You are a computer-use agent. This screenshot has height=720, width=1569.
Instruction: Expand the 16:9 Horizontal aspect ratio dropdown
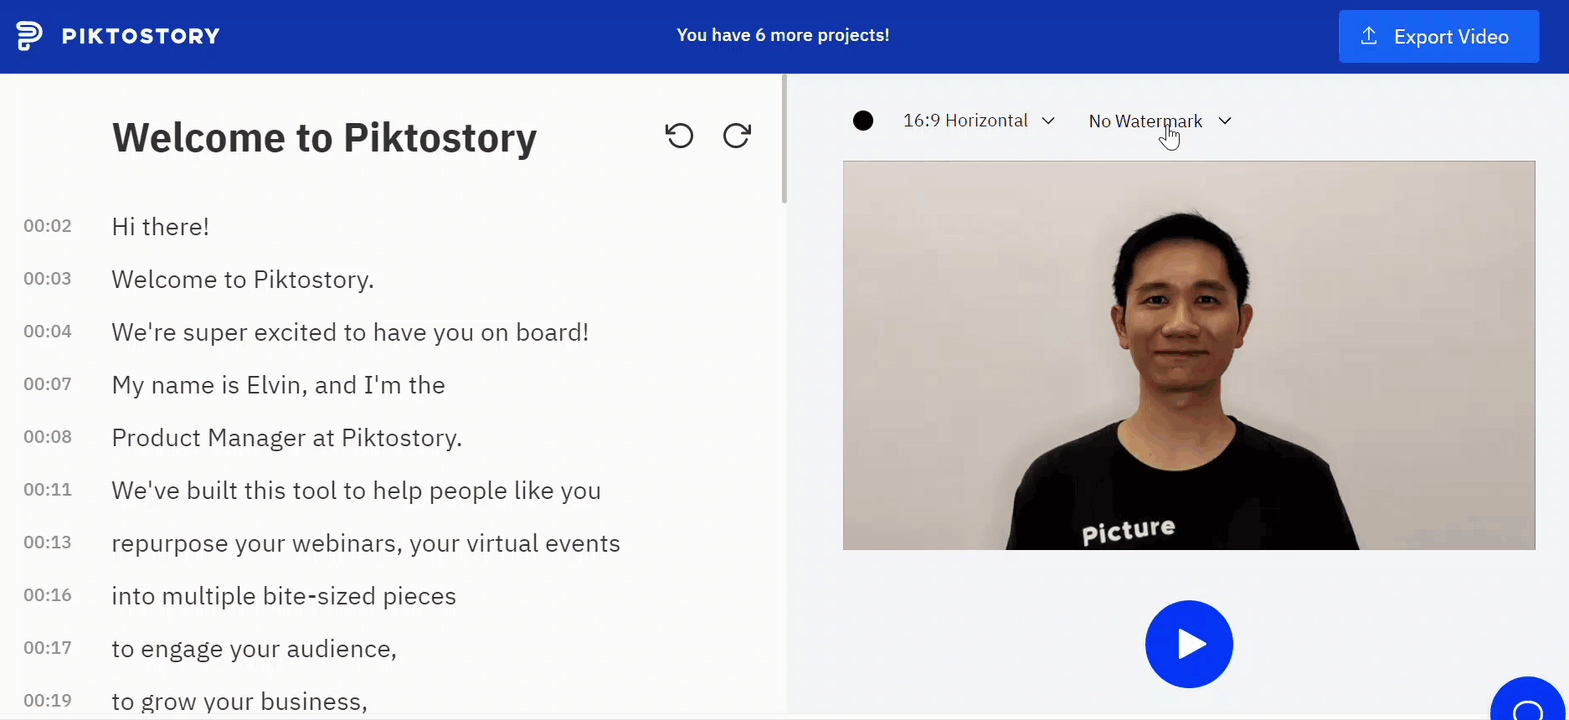pos(979,121)
